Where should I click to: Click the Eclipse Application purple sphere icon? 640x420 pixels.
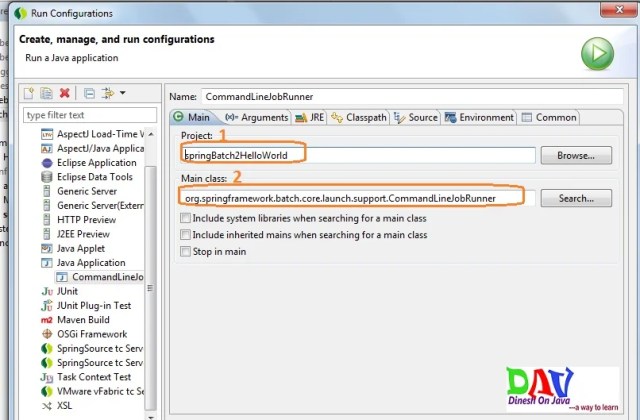tap(47, 163)
